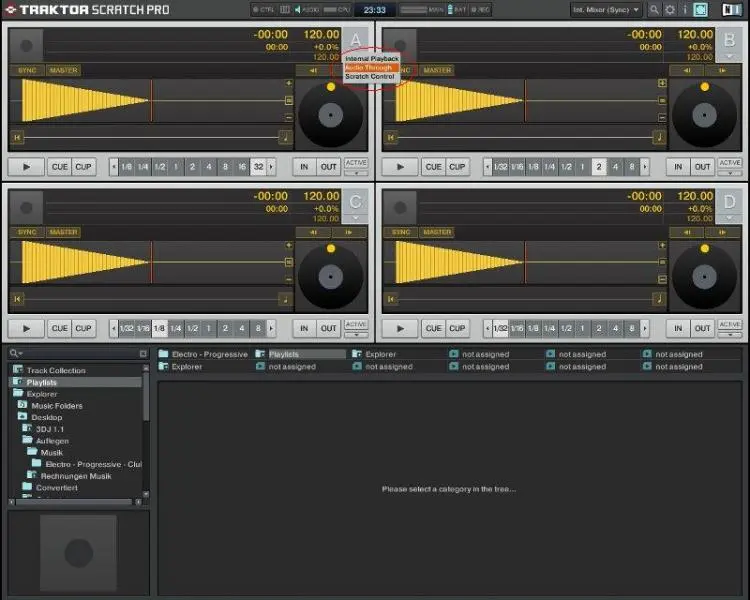Select Audio Through from the deck menu
750x600 pixels.
(x=369, y=68)
